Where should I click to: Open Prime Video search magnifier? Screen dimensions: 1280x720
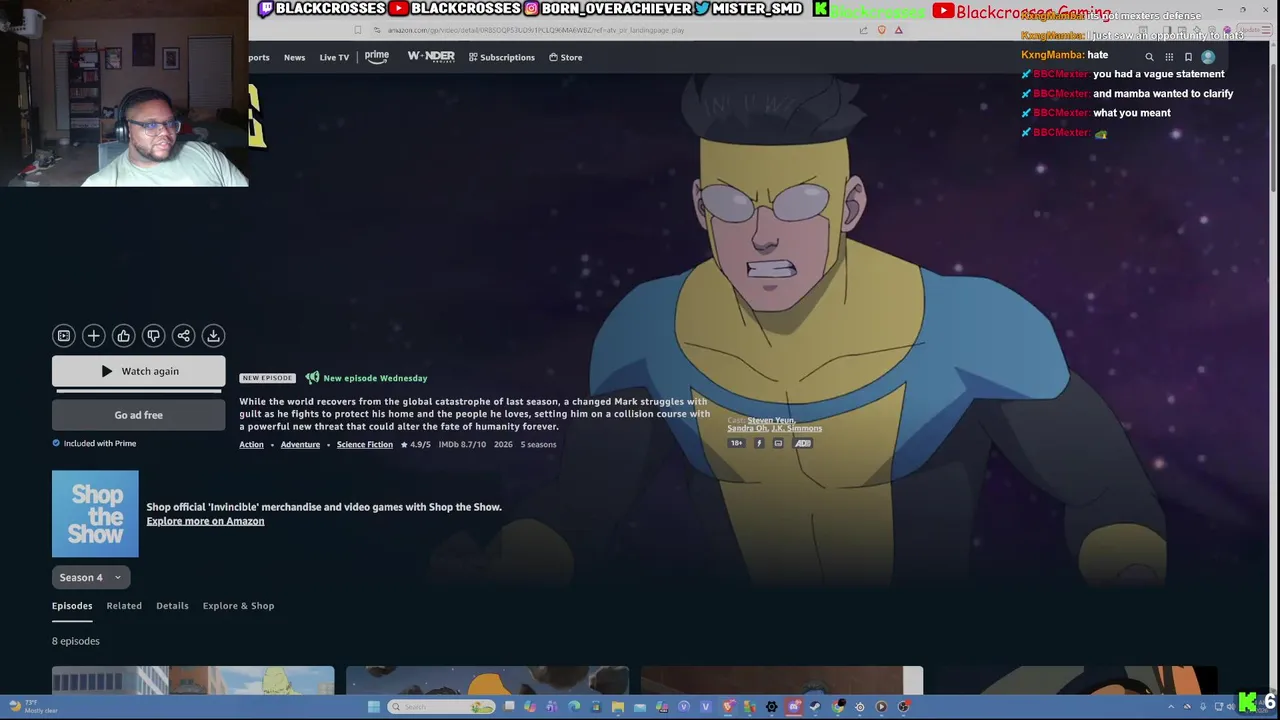pos(1149,57)
